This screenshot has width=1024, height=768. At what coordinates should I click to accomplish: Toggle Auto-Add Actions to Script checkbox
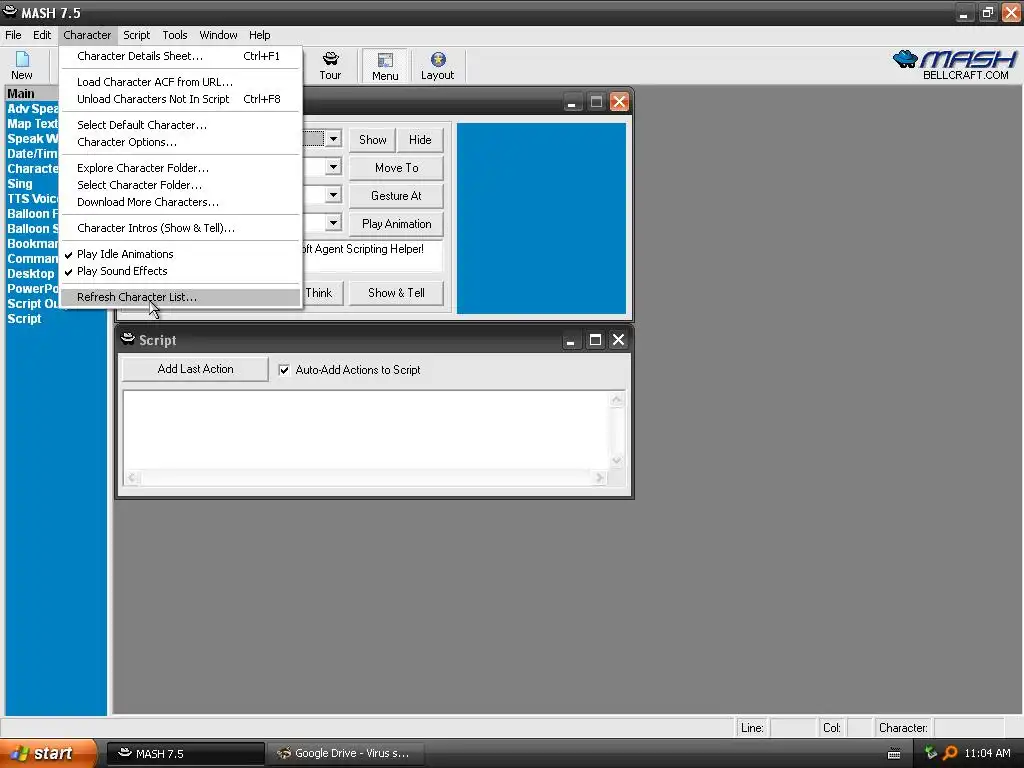tap(284, 370)
